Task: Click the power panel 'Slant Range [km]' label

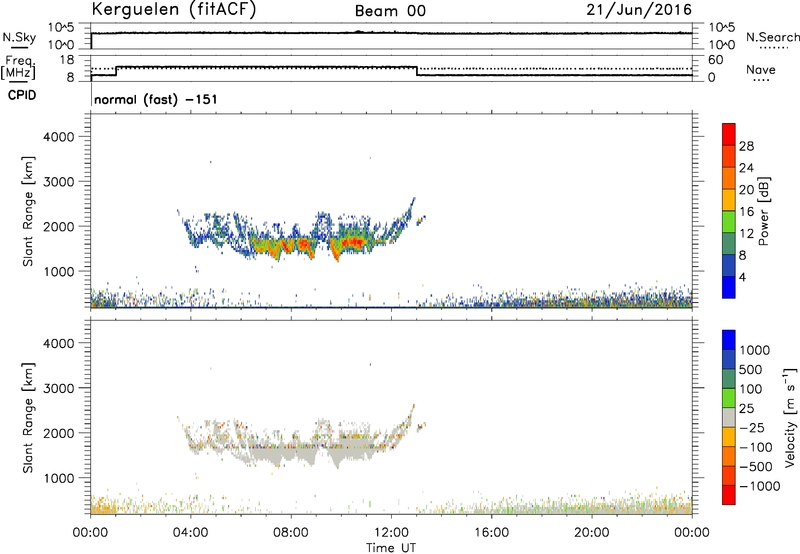Action: pos(28,211)
